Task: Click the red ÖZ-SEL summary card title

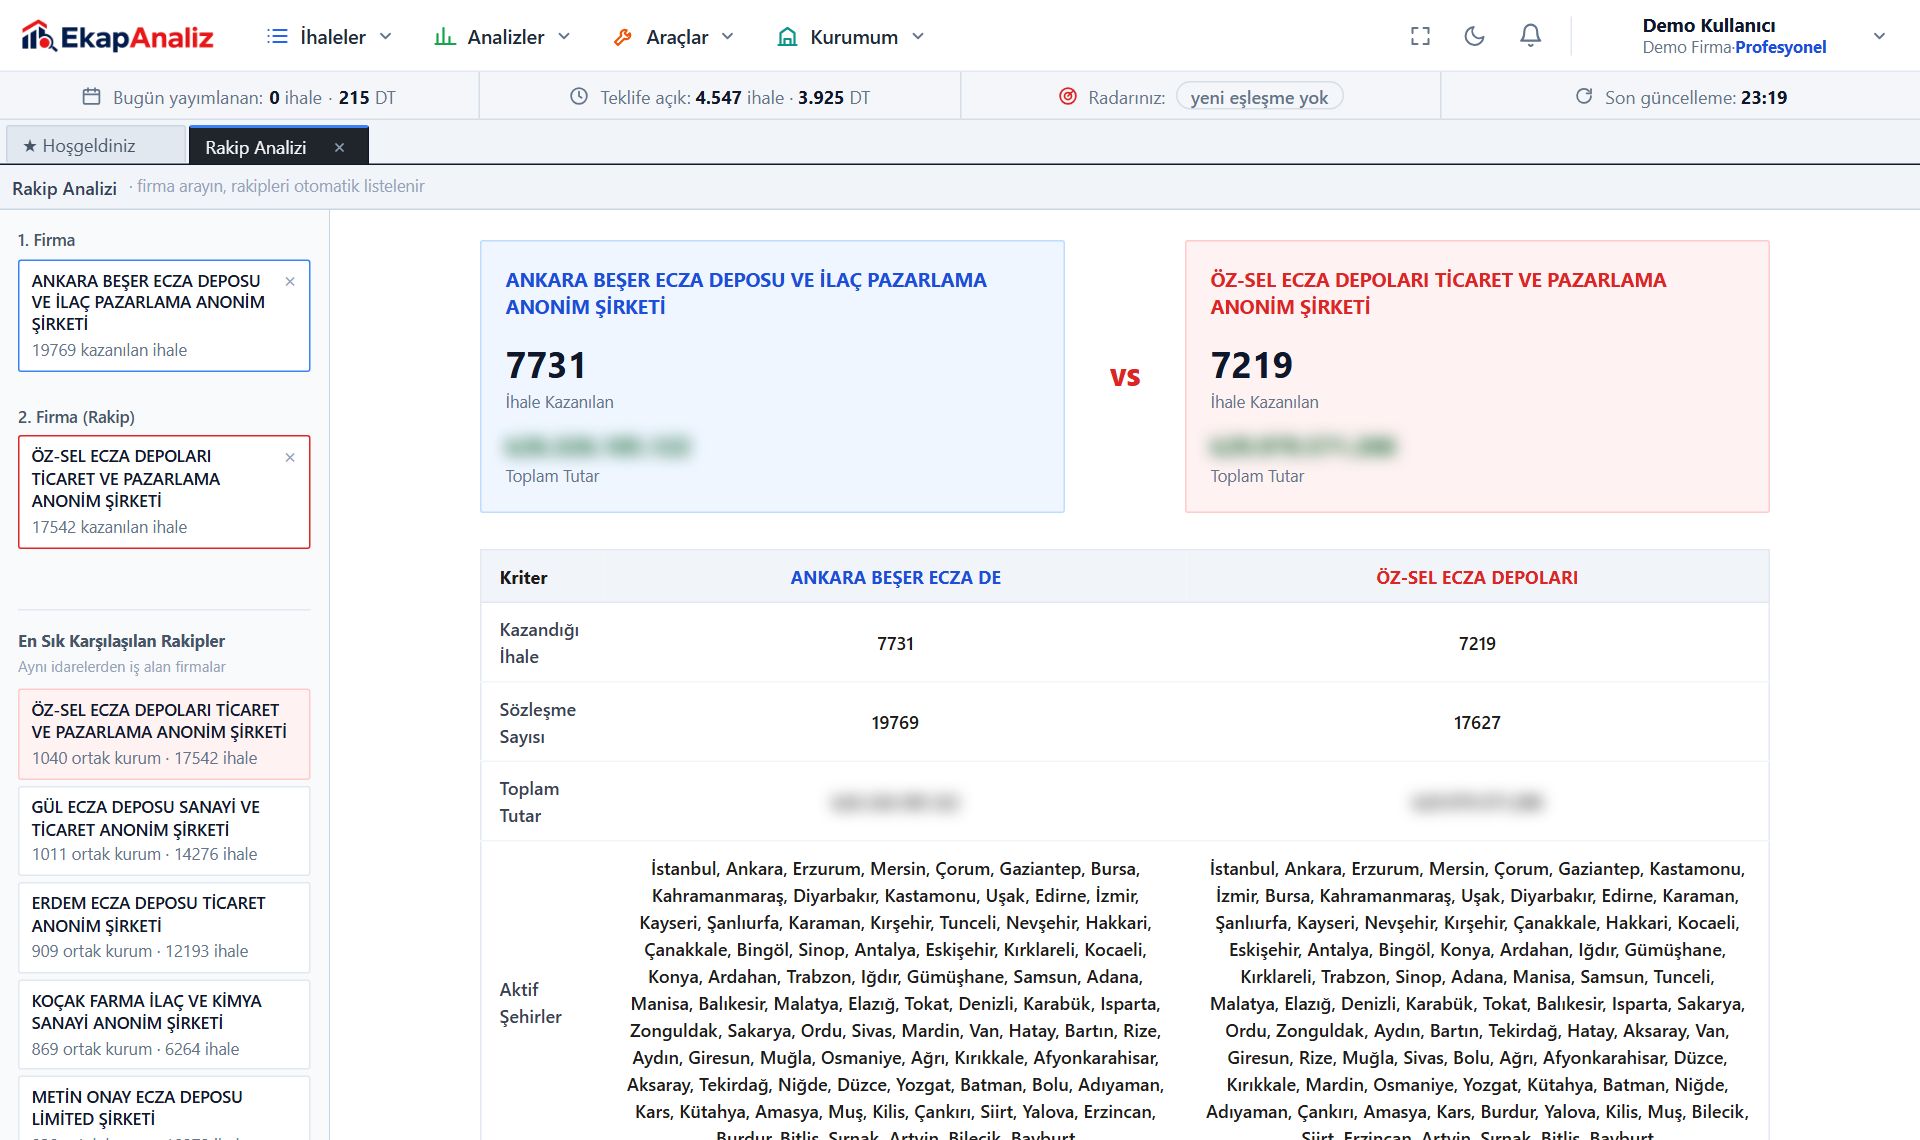Action: pyautogui.click(x=1438, y=293)
